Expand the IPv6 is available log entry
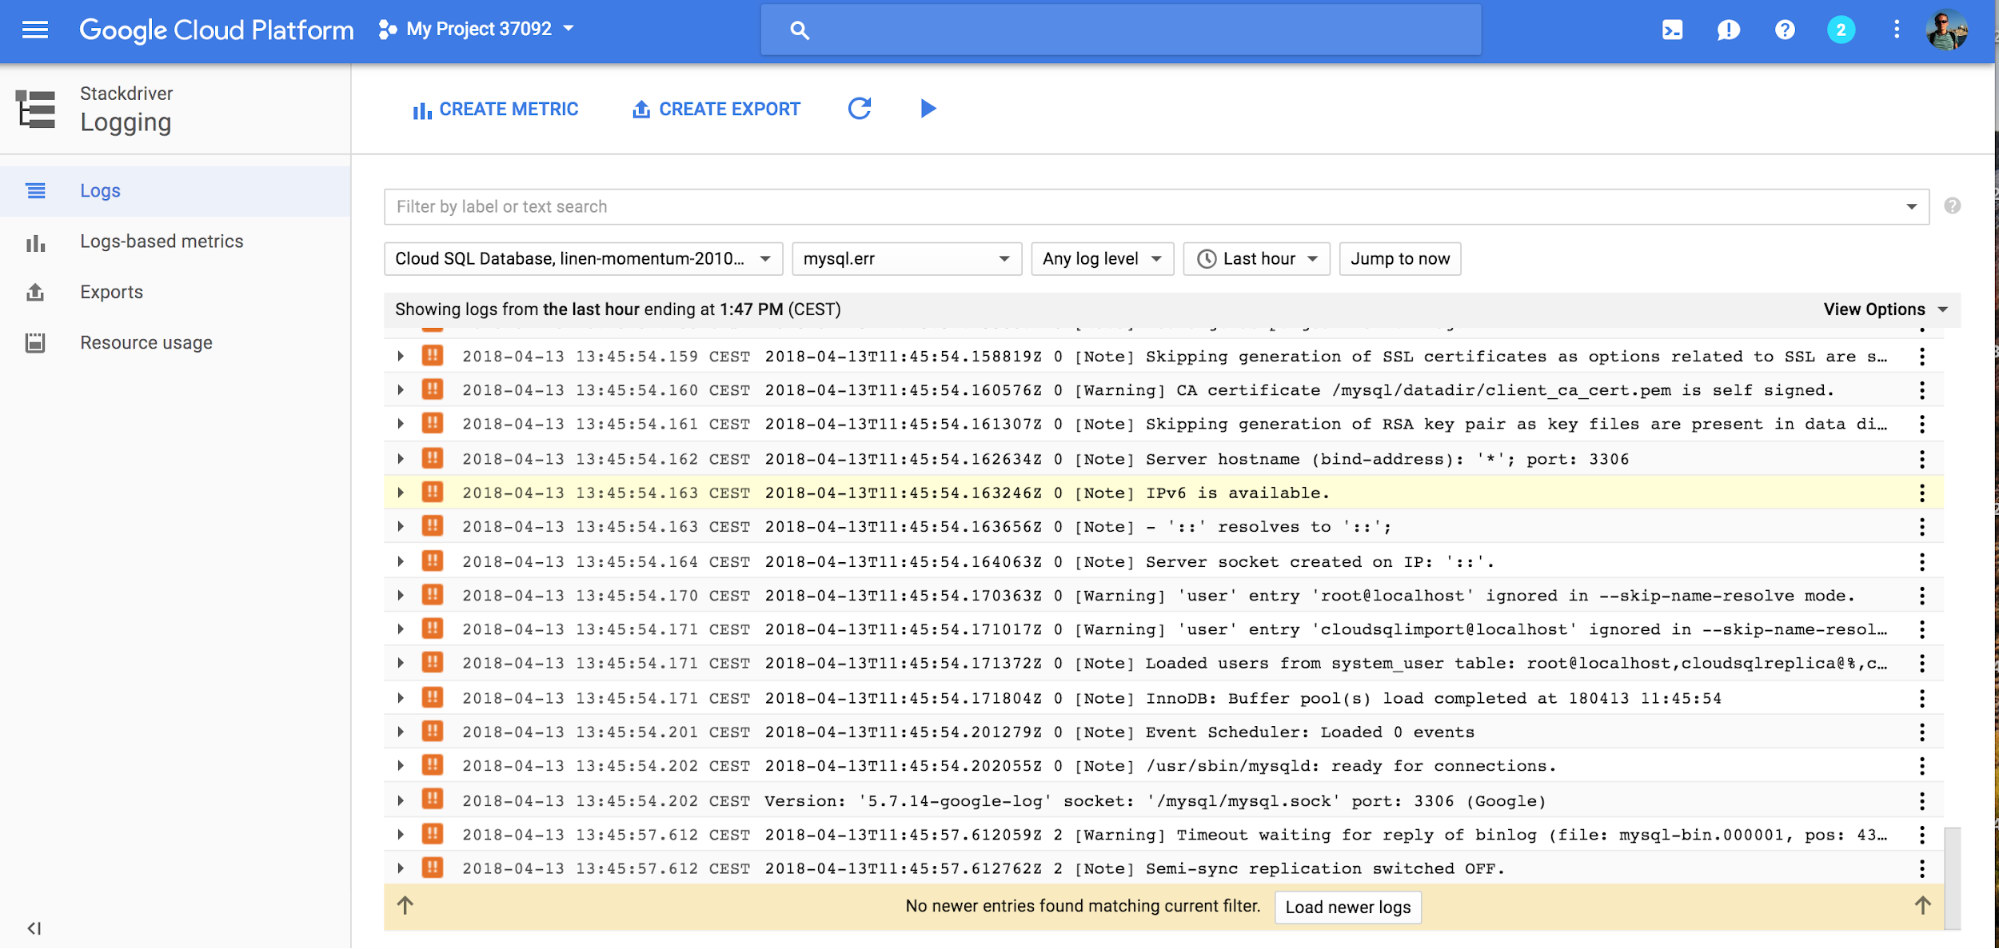This screenshot has width=1999, height=949. [x=400, y=493]
